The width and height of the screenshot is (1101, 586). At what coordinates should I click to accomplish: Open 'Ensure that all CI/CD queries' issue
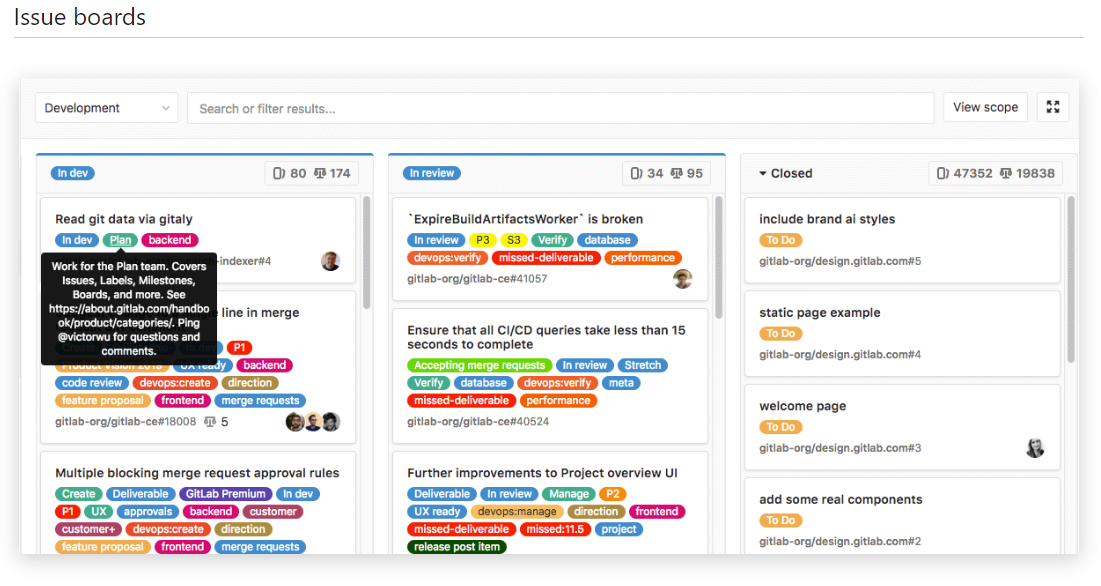546,338
